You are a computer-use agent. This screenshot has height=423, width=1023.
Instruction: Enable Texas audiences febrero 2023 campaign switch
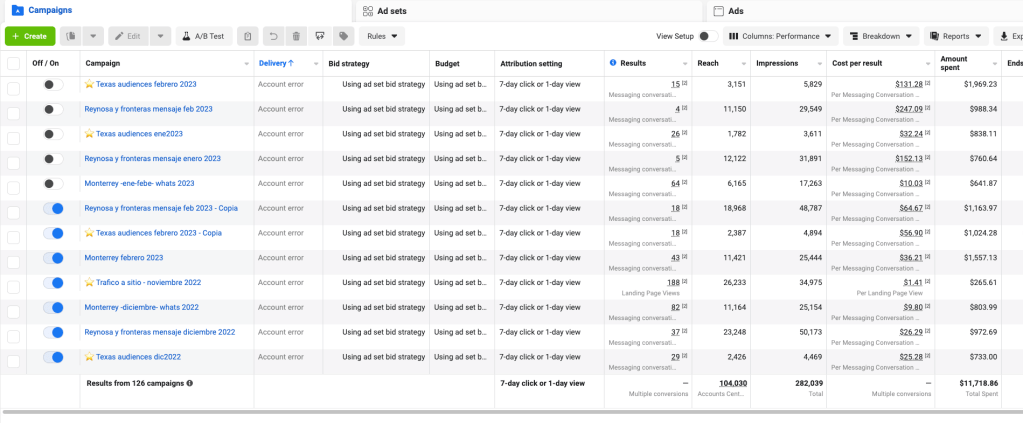point(53,85)
